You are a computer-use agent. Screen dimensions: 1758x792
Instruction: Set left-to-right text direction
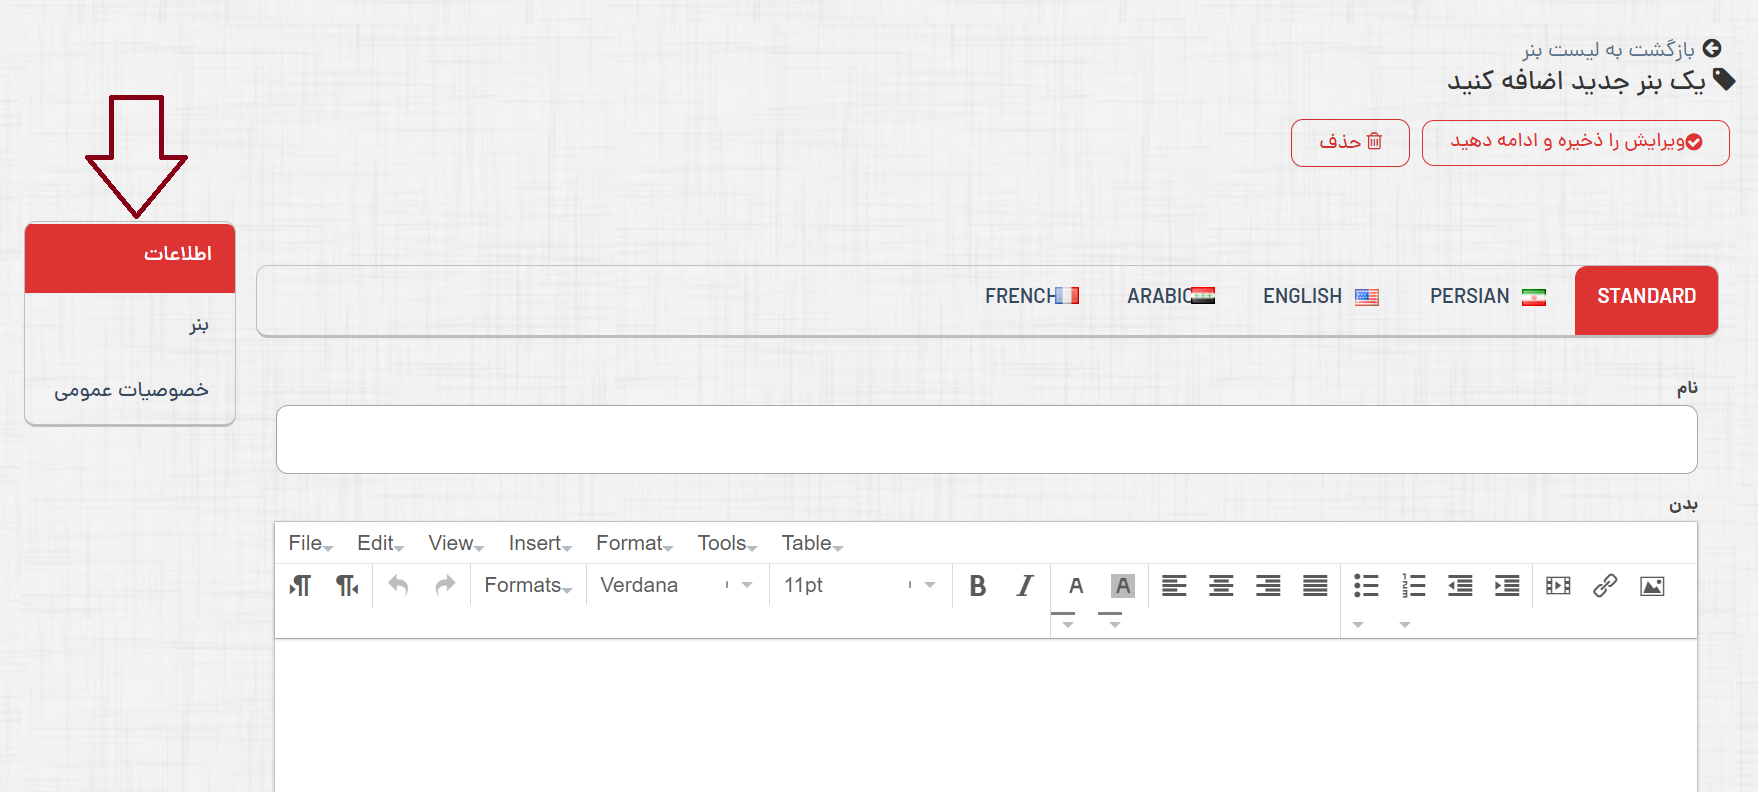[300, 585]
